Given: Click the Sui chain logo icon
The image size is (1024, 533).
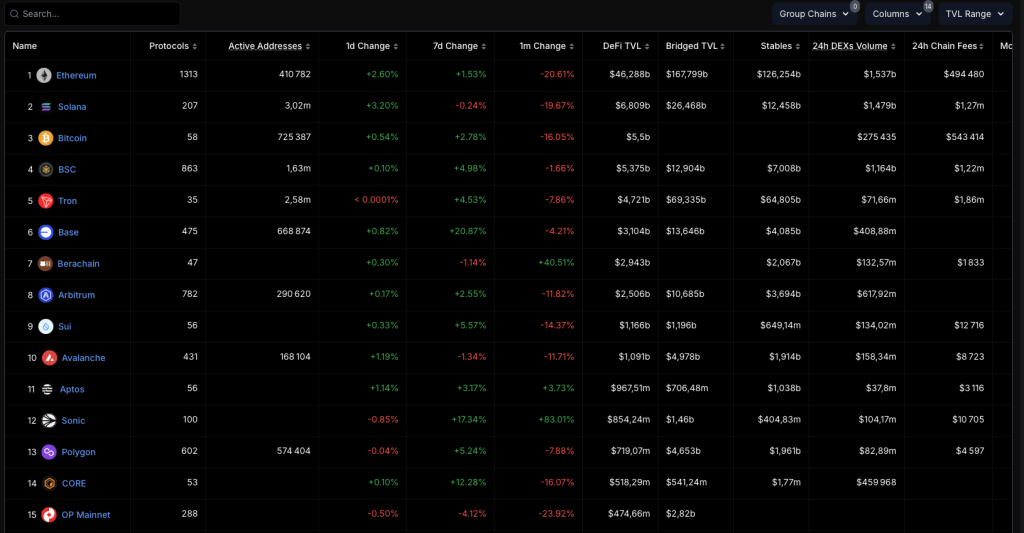Looking at the screenshot, I should [46, 326].
